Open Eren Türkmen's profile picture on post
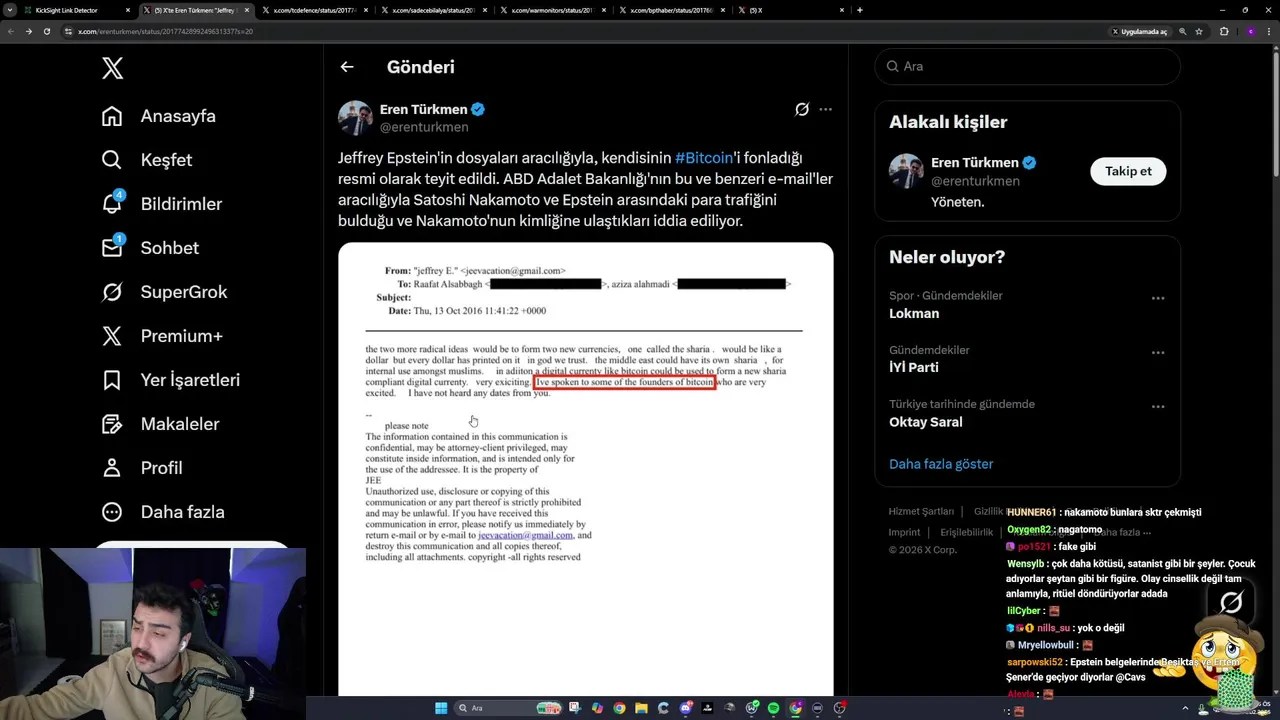Viewport: 1280px width, 720px height. pos(355,117)
